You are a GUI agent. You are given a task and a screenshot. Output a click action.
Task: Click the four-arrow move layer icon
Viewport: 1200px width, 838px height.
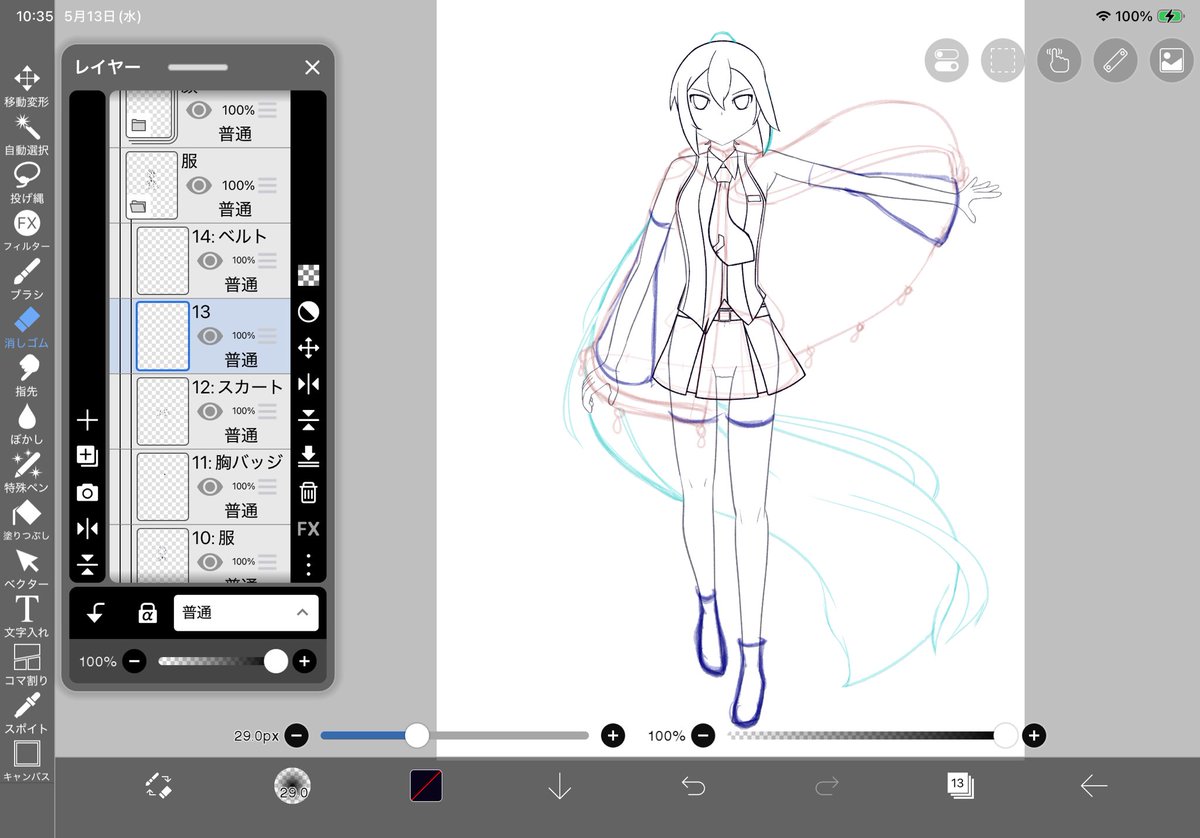tap(309, 348)
